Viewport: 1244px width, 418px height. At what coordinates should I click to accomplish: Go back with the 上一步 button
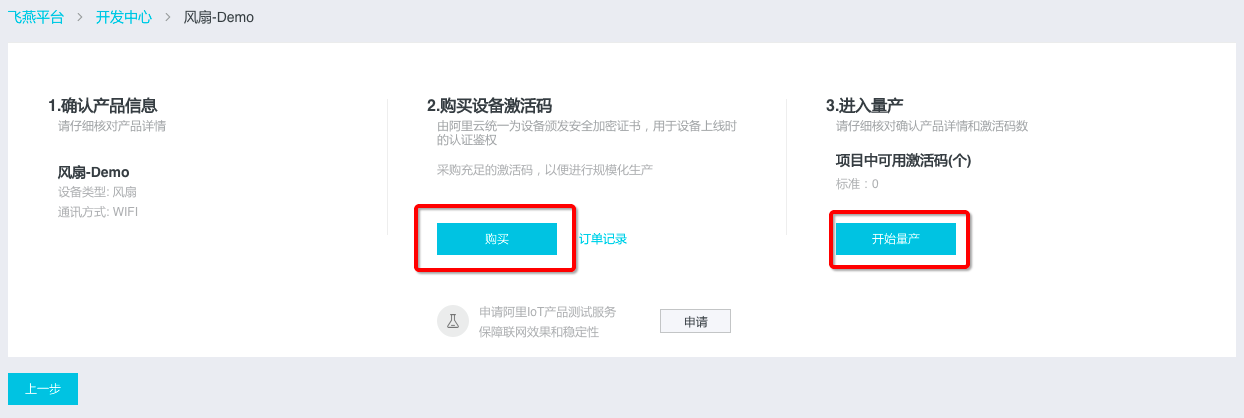(x=43, y=390)
